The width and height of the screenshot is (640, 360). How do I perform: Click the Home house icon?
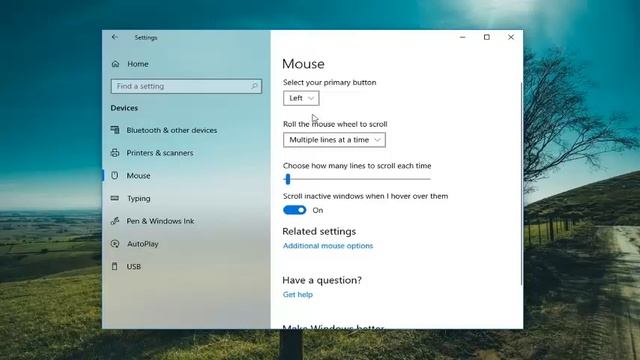116,64
